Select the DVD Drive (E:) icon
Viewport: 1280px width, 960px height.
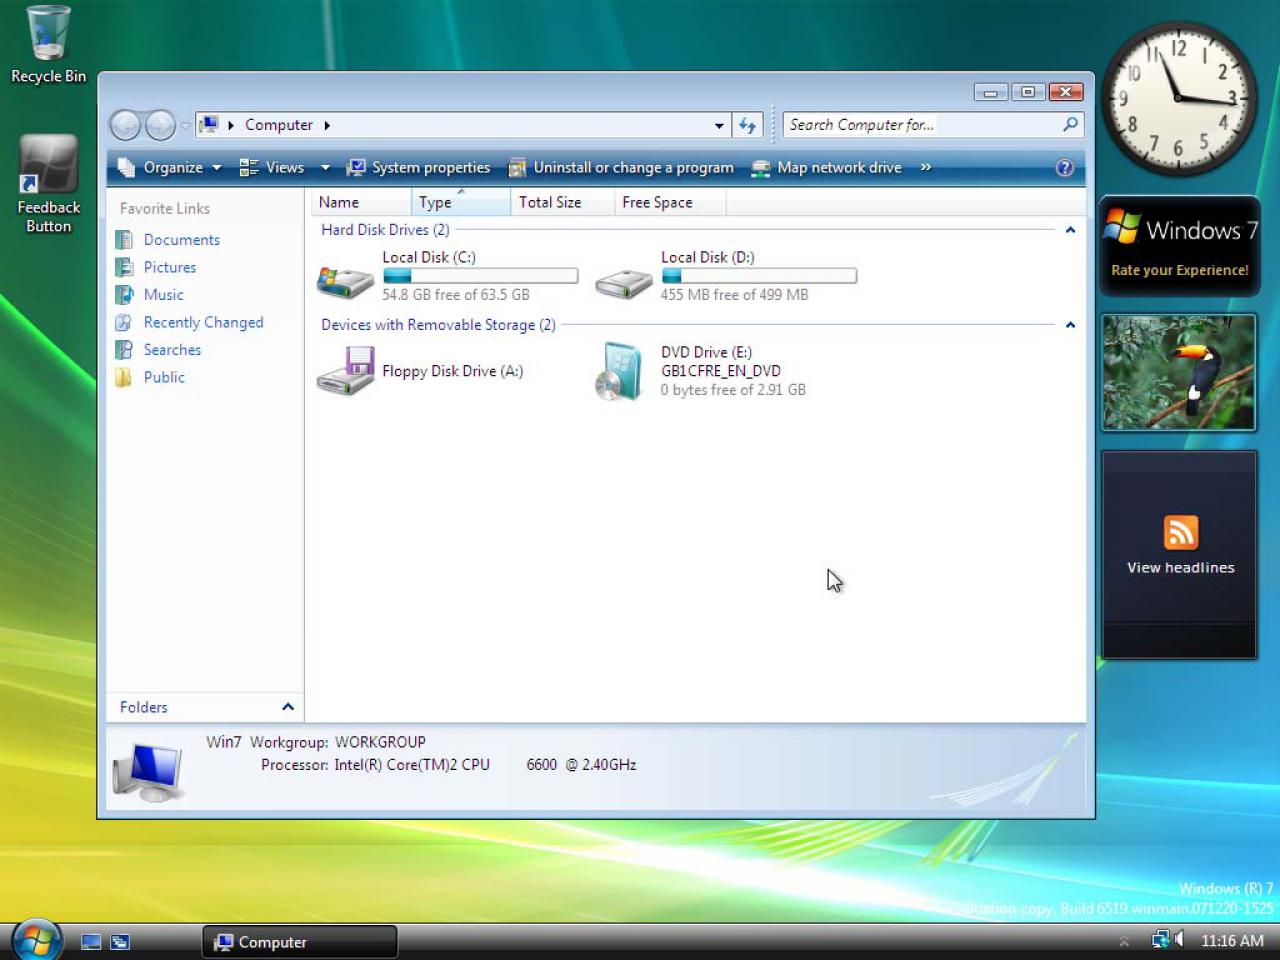(620, 371)
